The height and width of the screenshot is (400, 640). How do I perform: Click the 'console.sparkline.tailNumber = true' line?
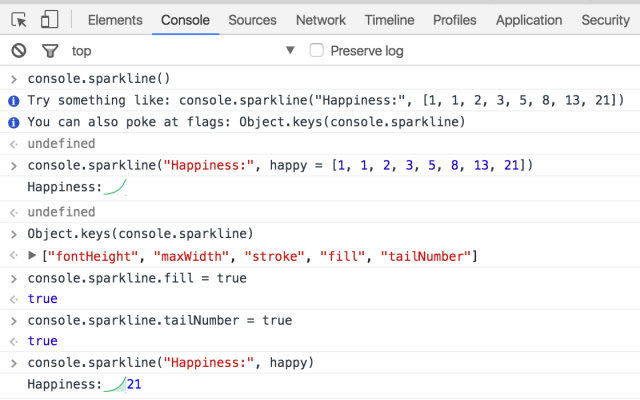point(160,320)
